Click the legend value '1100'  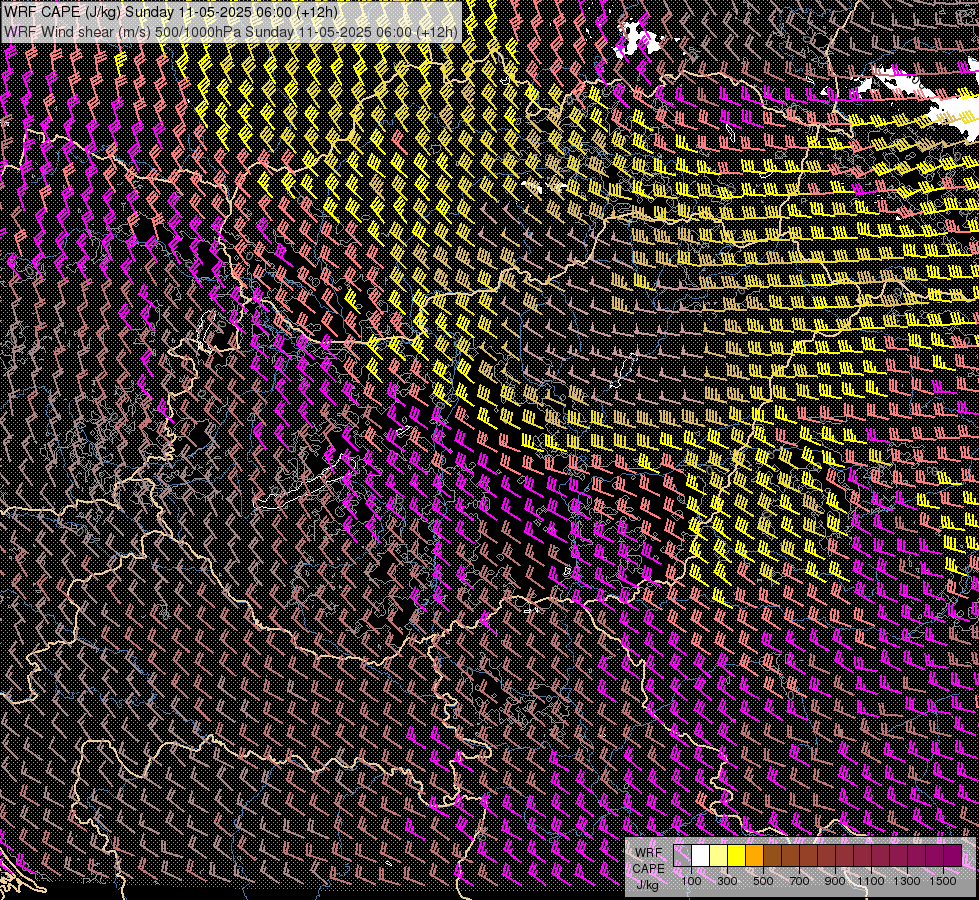pos(870,881)
